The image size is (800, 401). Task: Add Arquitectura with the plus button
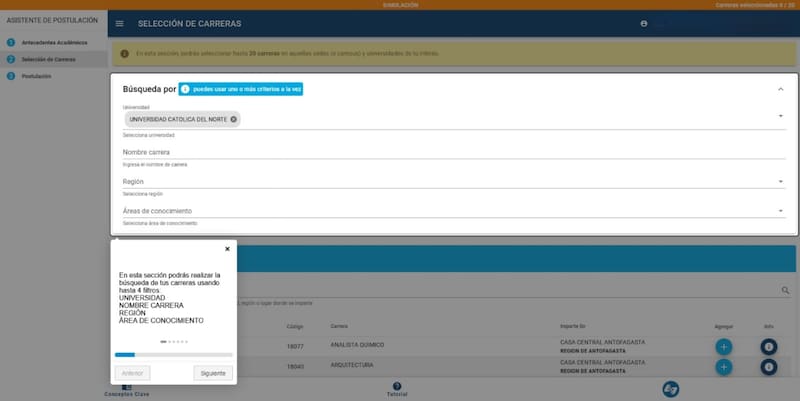(724, 367)
